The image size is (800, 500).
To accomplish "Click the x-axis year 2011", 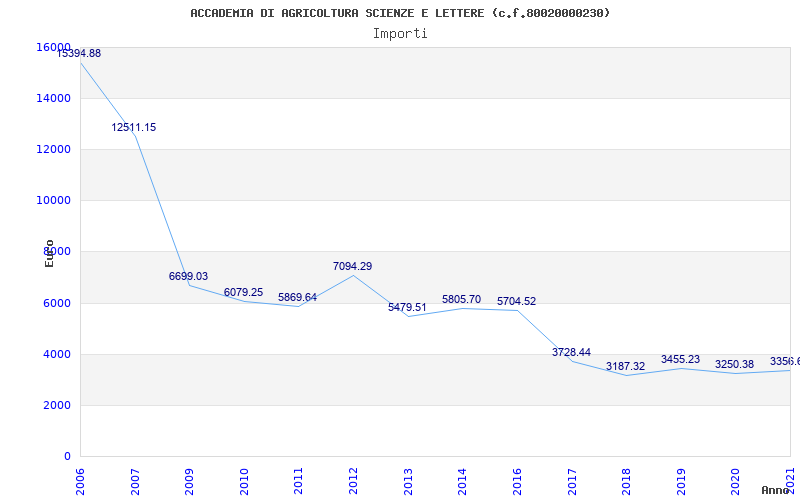I will 298,481.
